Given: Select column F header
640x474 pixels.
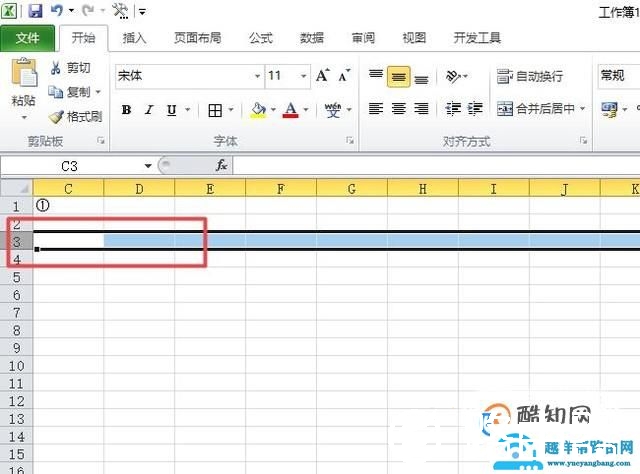Looking at the screenshot, I should click(x=281, y=189).
